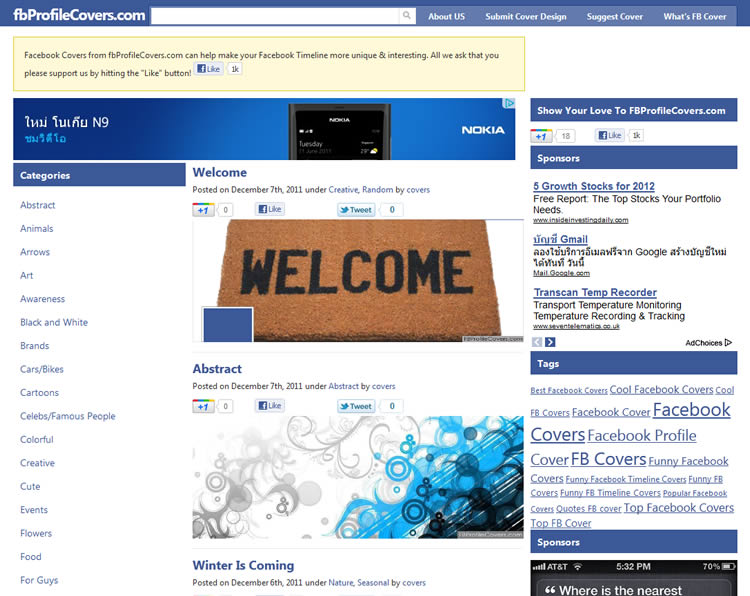Open the Suggest Cover menu item
Viewport: 750px width, 596px height.
click(615, 17)
